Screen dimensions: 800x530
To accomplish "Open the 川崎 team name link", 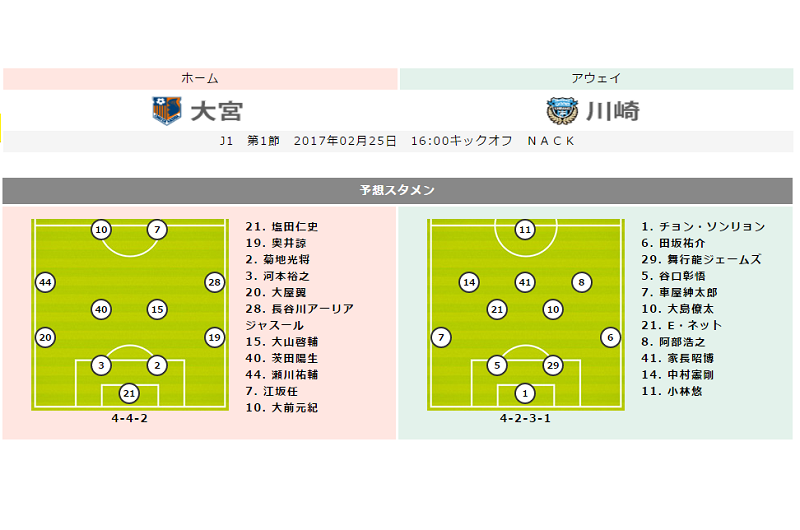I will pos(612,111).
